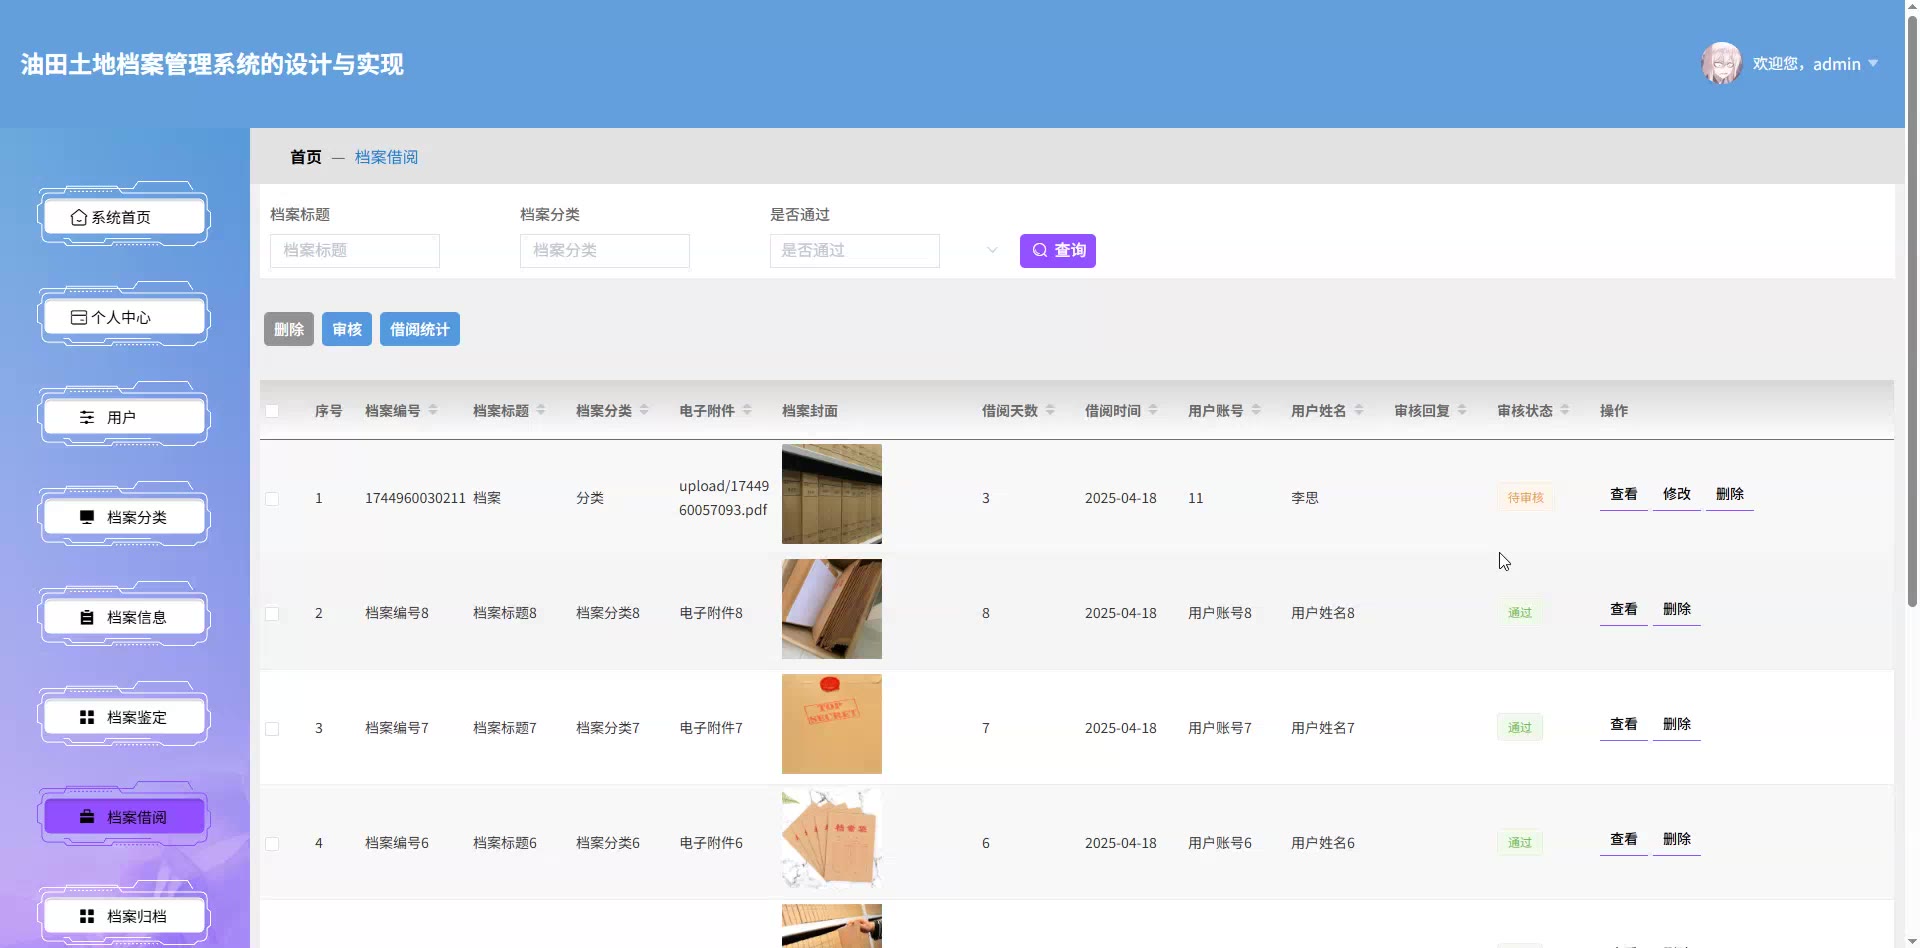The width and height of the screenshot is (1920, 948).
Task: Click the sort arrows beside 档案分类 column
Action: tap(644, 410)
